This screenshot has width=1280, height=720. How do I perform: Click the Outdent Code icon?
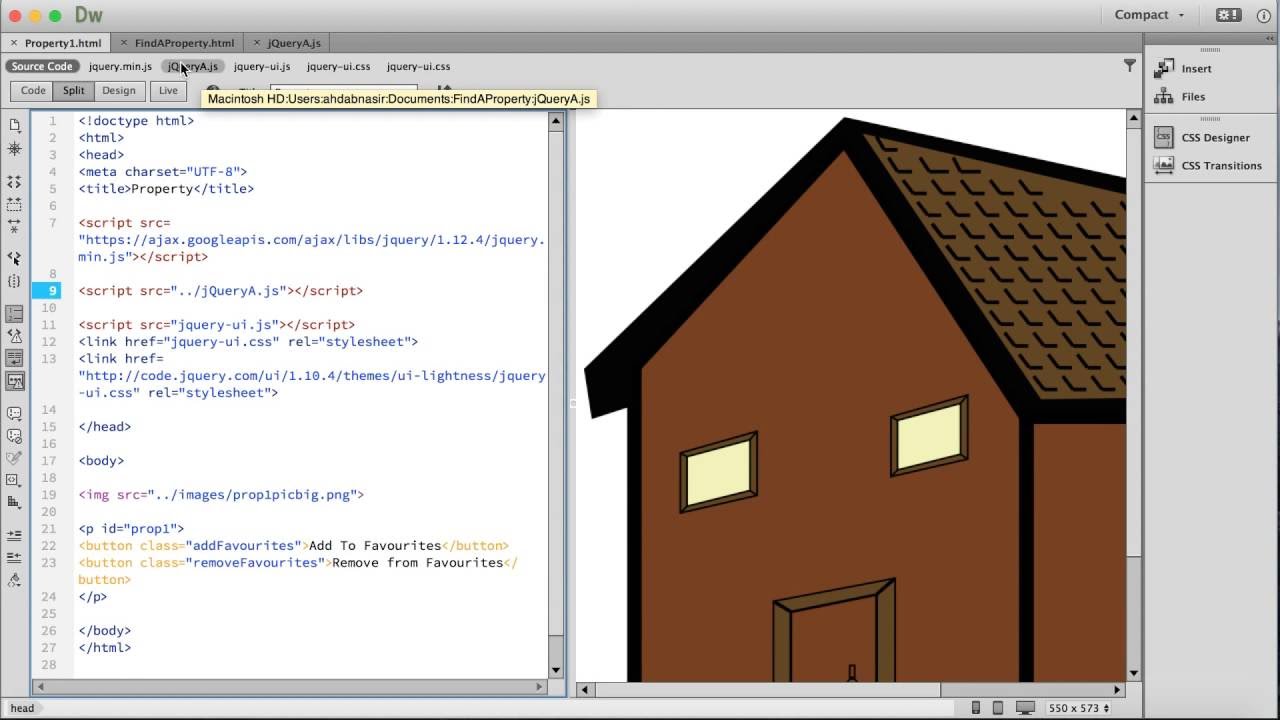[x=15, y=557]
